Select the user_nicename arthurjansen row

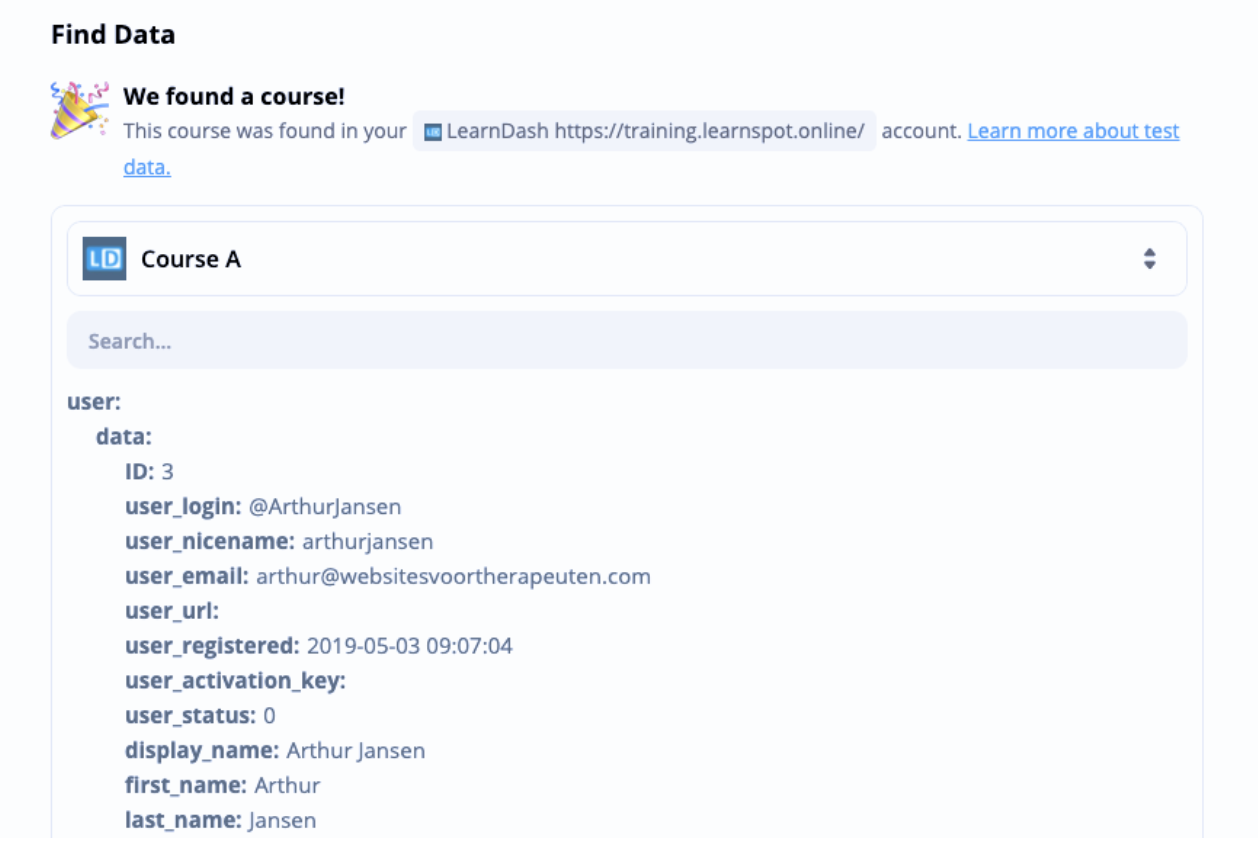(x=279, y=541)
